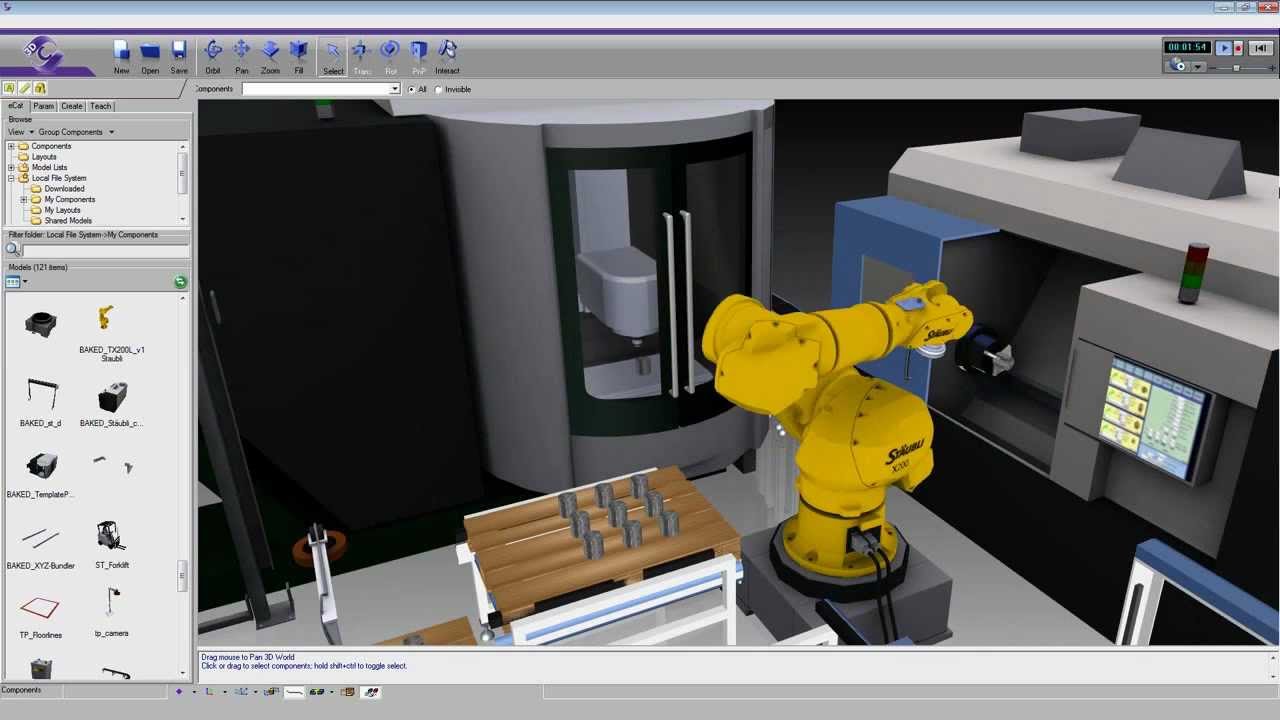1280x720 pixels.
Task: Click the axis coordinate icon in bottom toolbar
Action: tap(209, 691)
